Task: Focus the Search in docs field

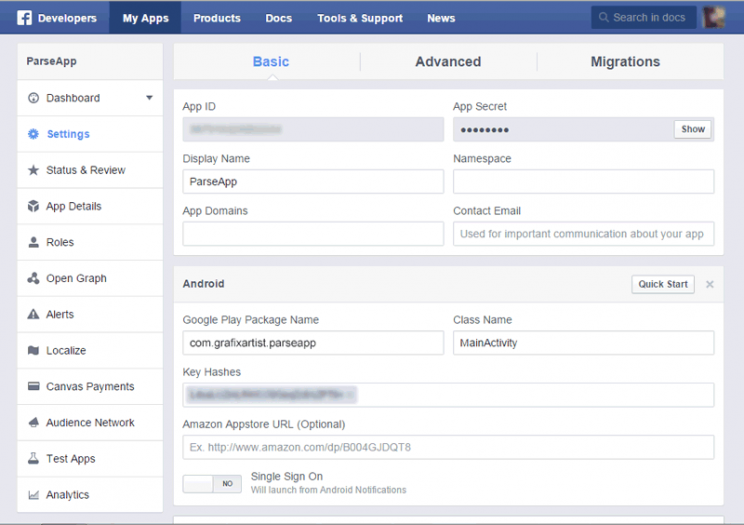Action: [x=644, y=18]
